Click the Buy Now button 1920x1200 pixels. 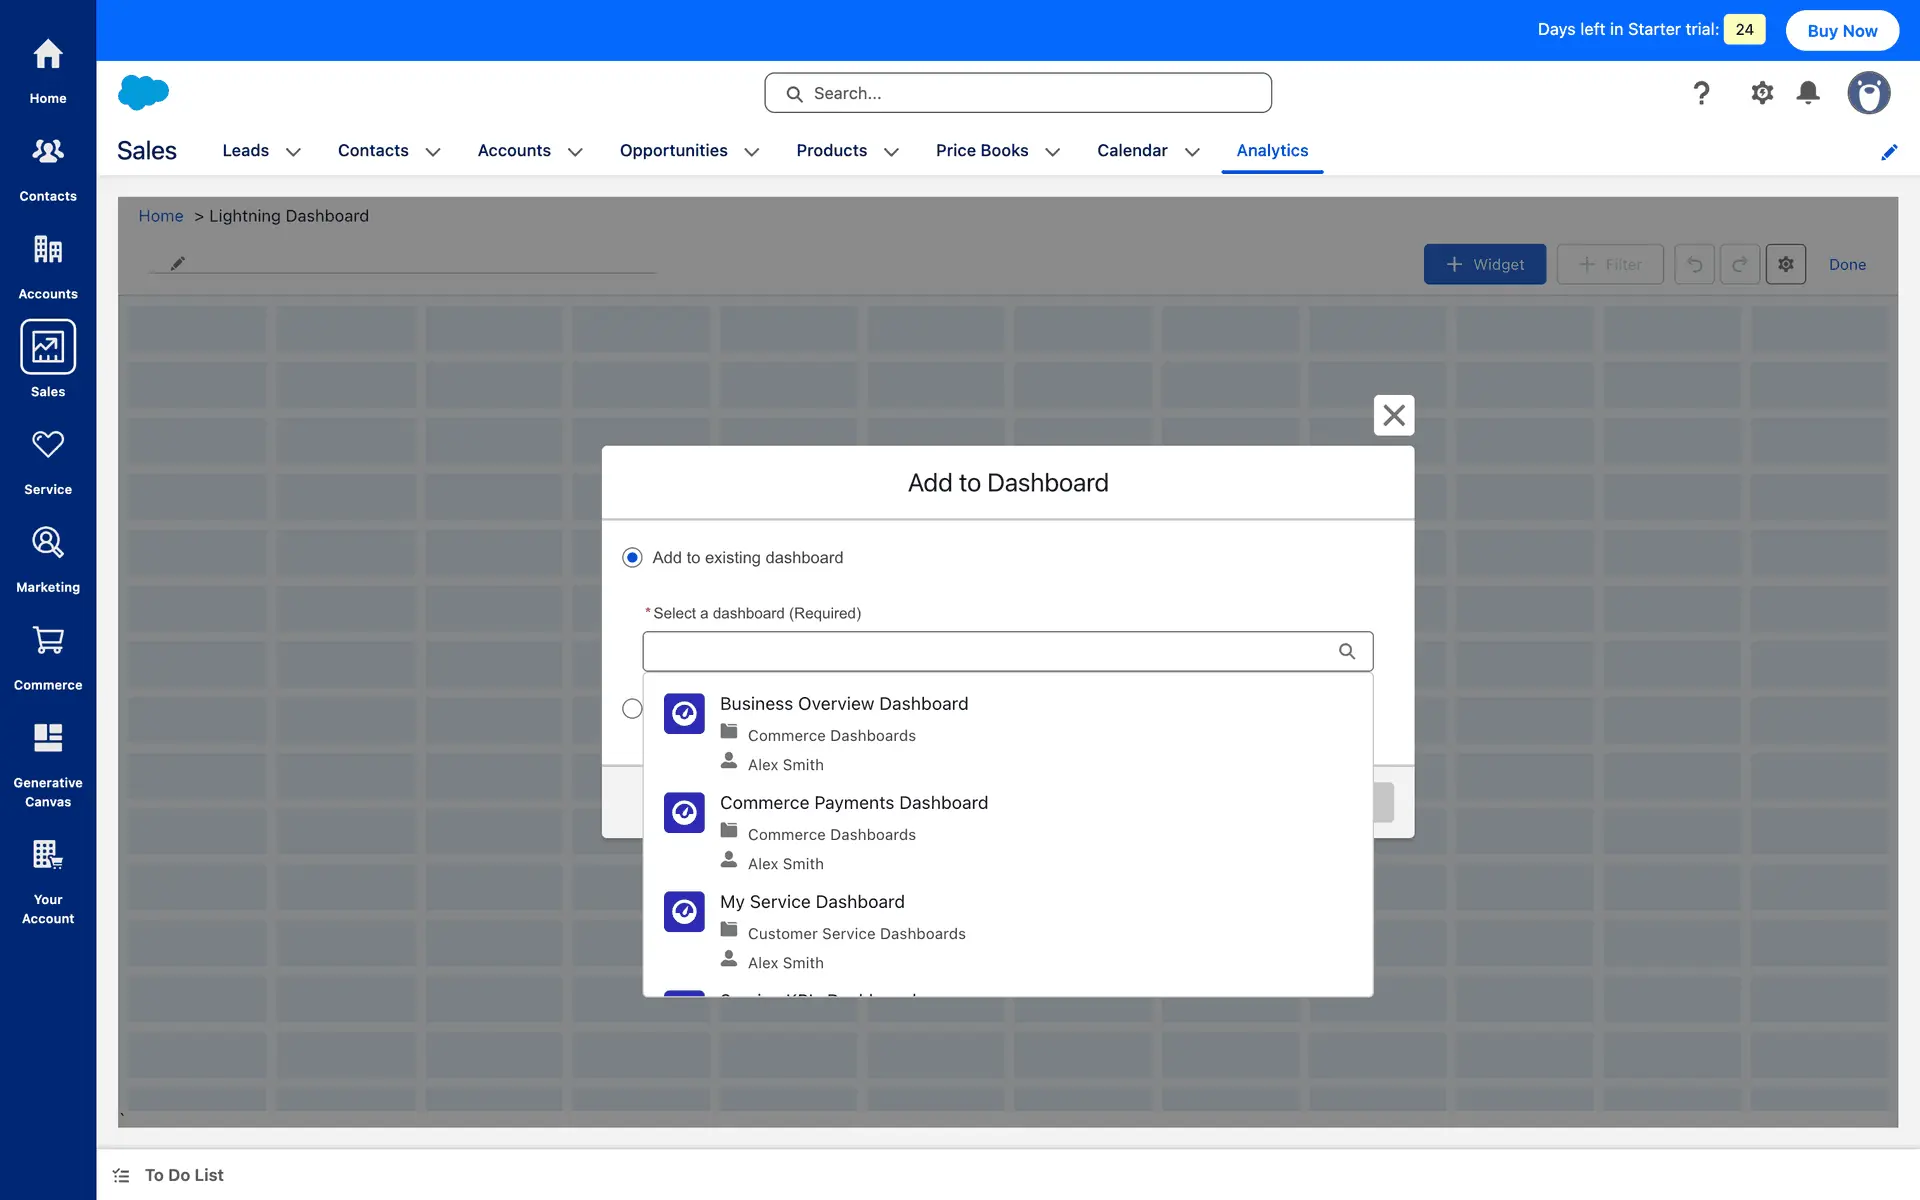[1842, 30]
